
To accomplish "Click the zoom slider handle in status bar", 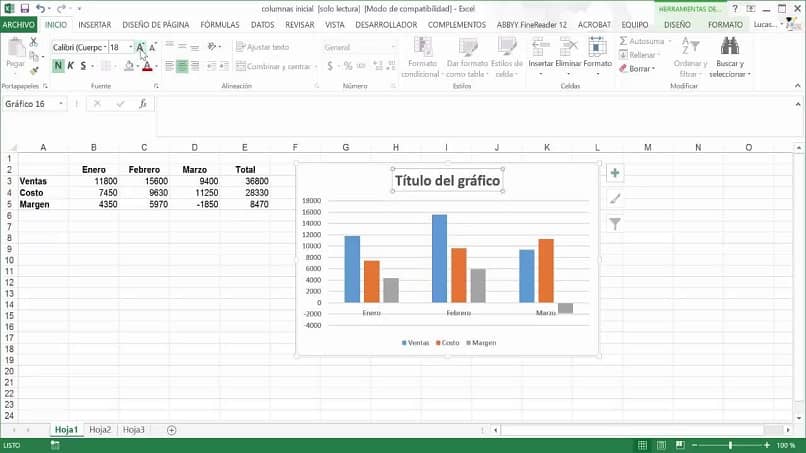I will [730, 445].
